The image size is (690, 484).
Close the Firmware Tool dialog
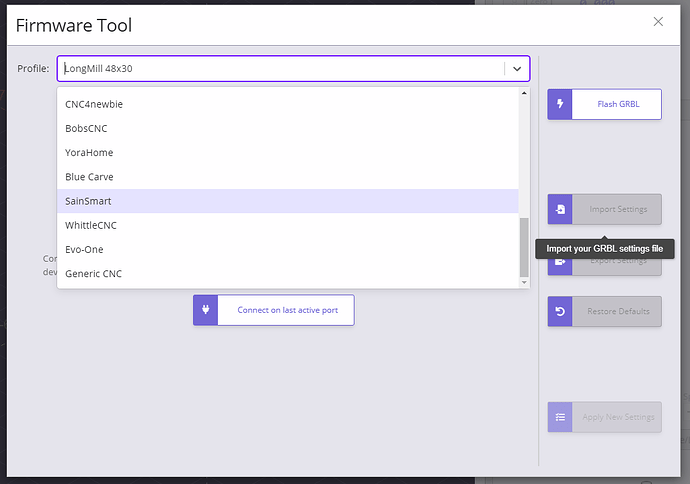(657, 21)
